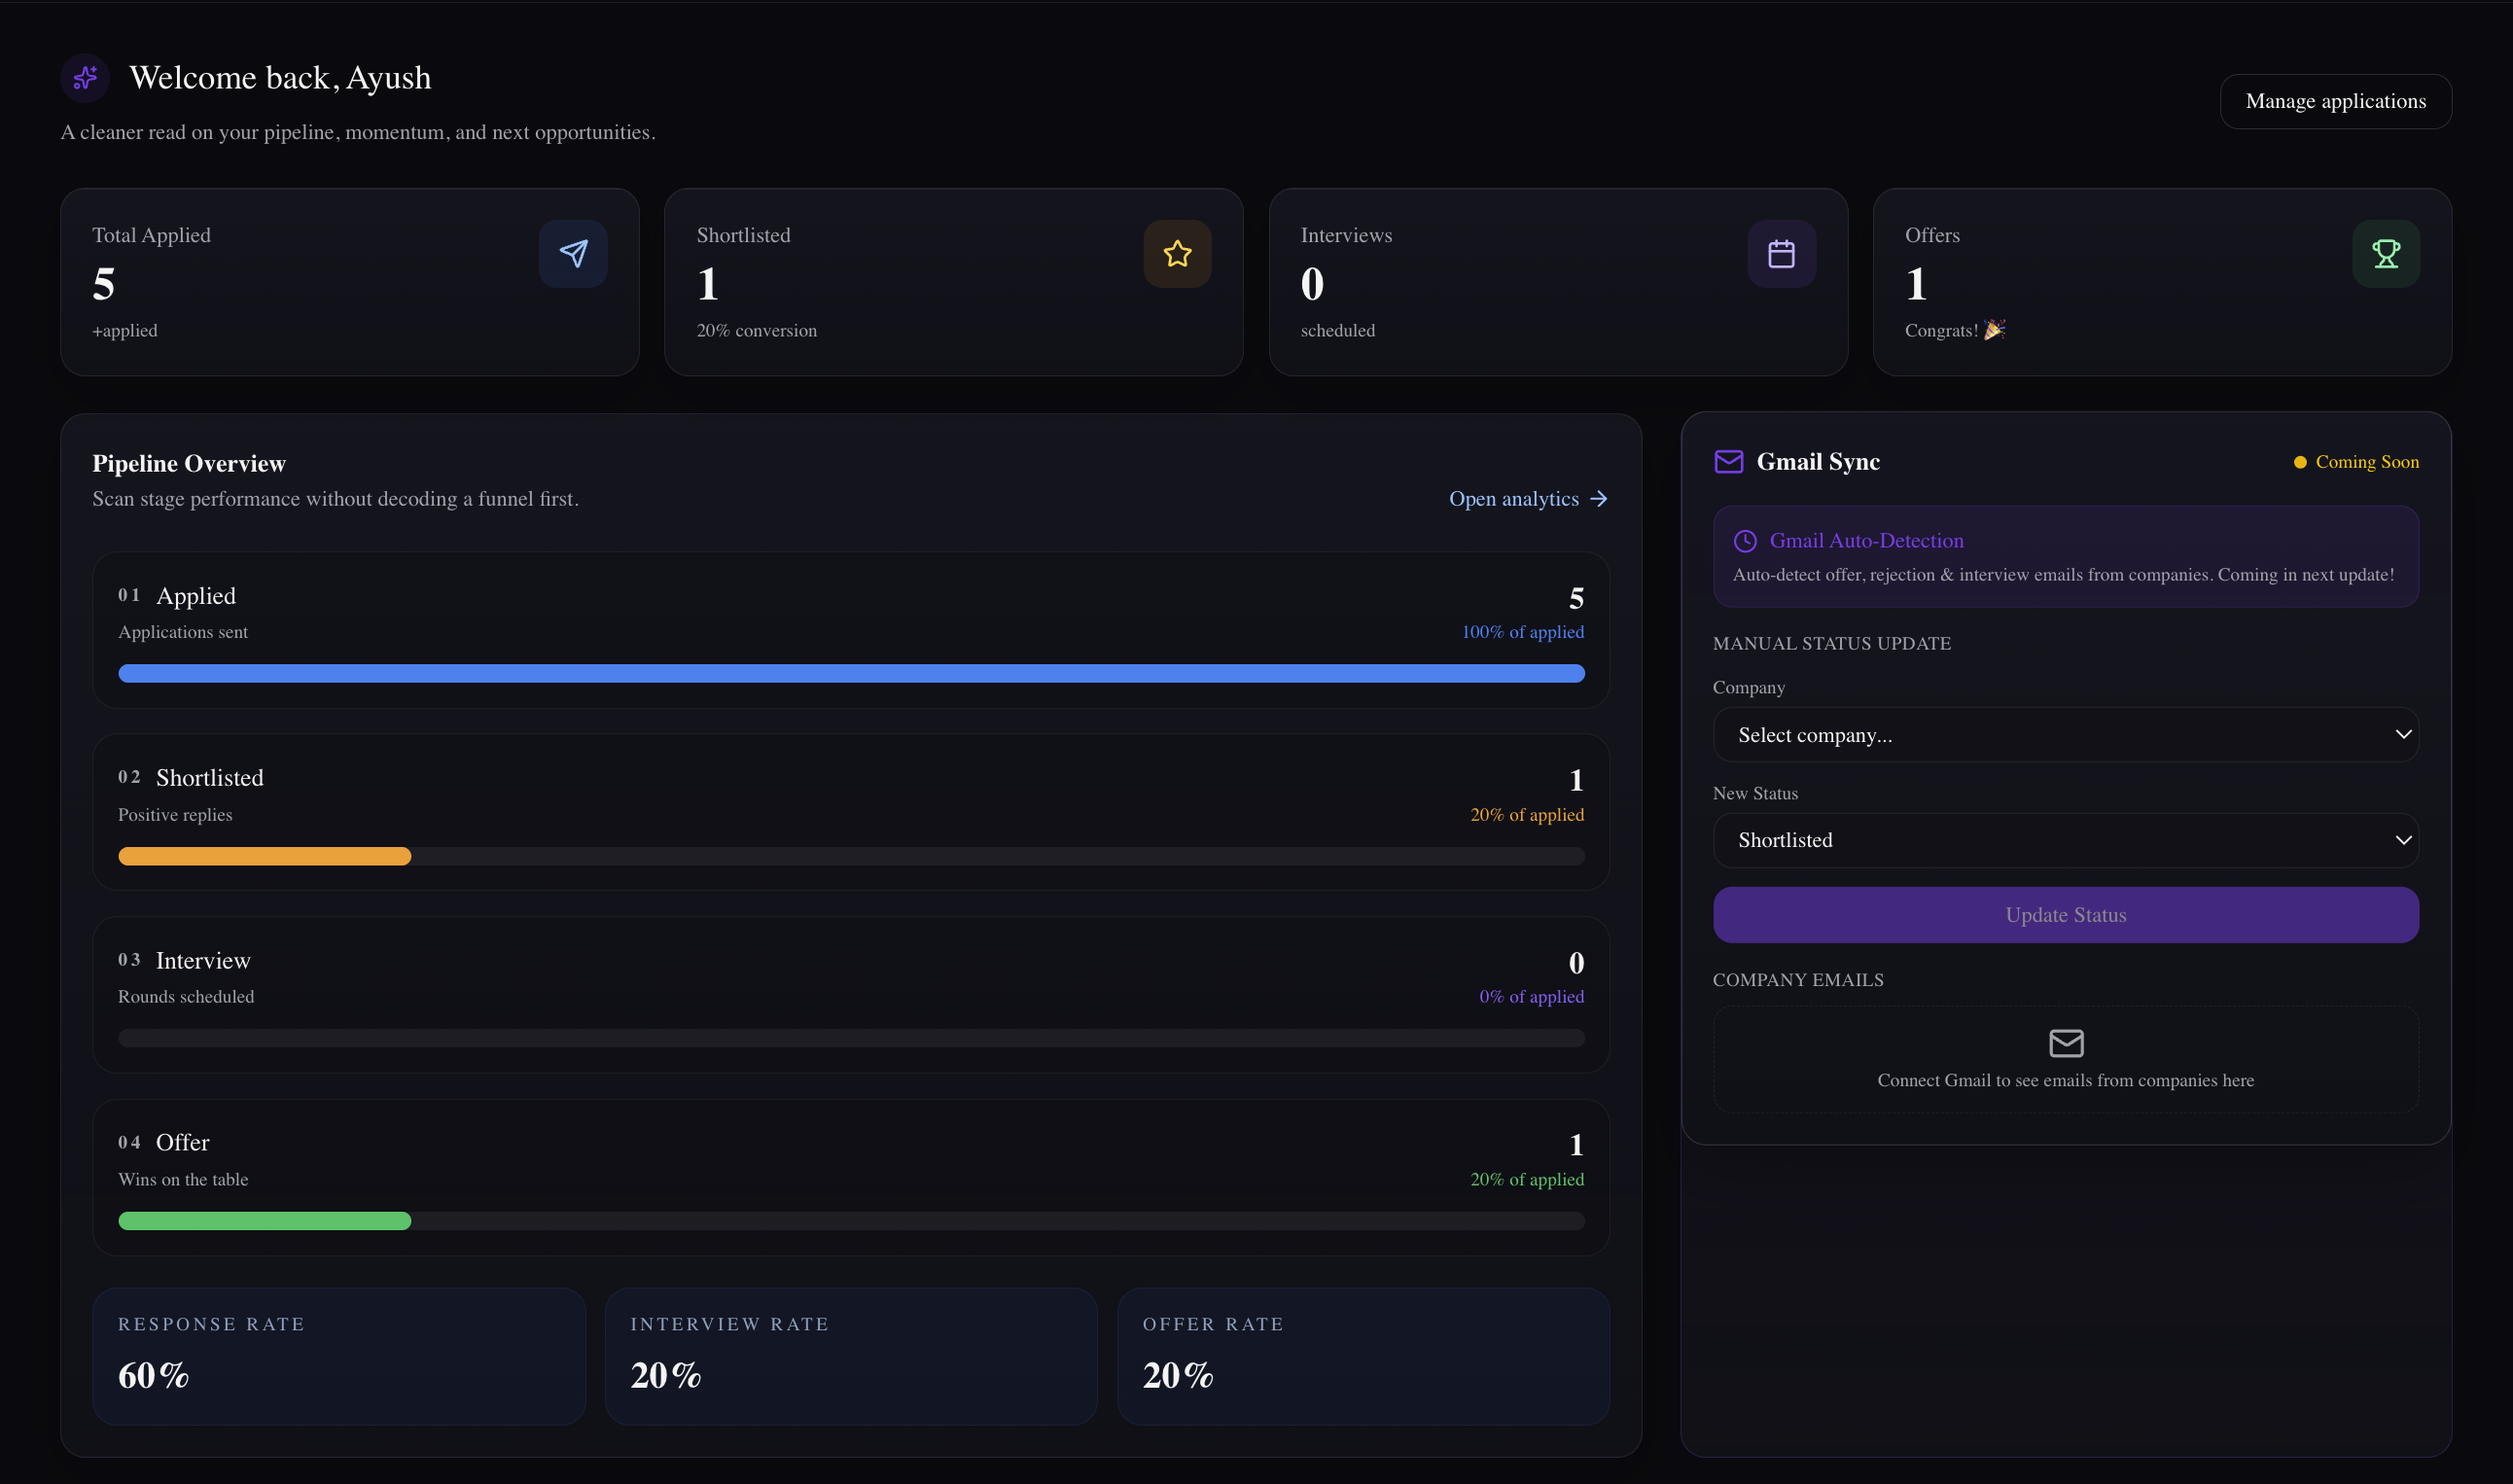Image resolution: width=2513 pixels, height=1484 pixels.
Task: Open the New Status dropdown showing Shortlisted
Action: [x=2066, y=840]
